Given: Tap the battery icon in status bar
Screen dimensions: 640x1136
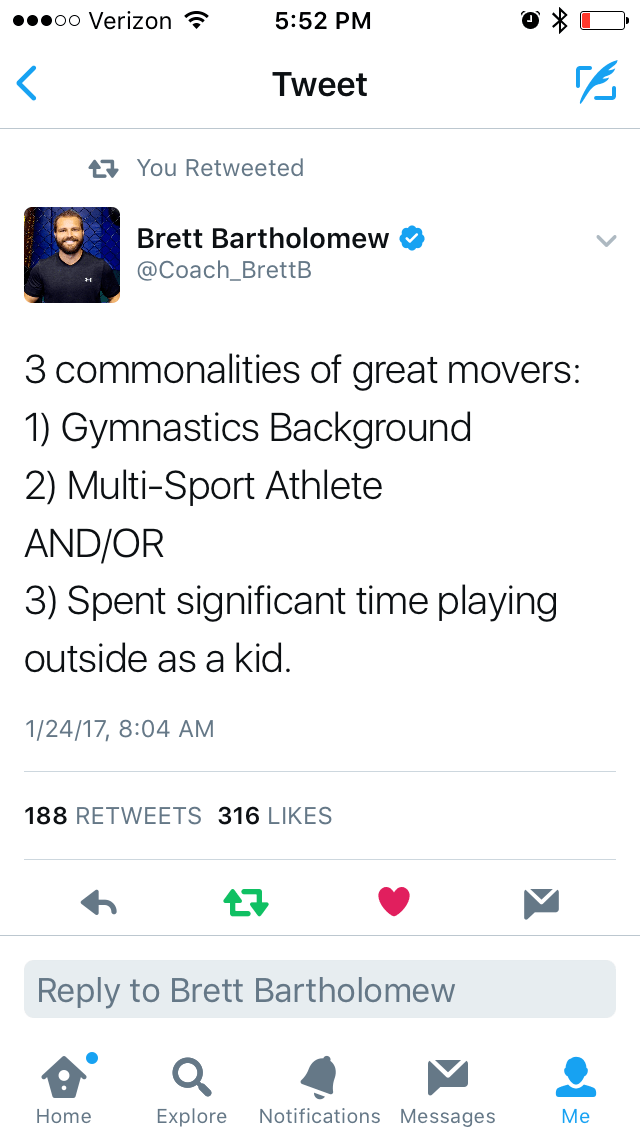Looking at the screenshot, I should 602,20.
